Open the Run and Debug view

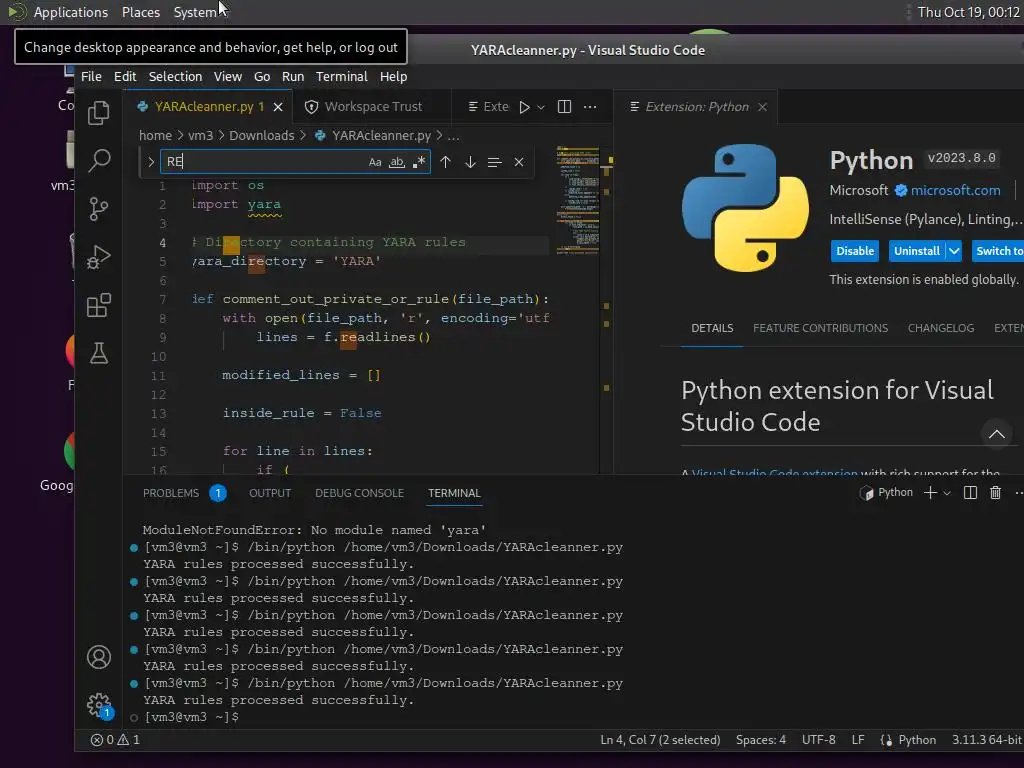[x=99, y=257]
